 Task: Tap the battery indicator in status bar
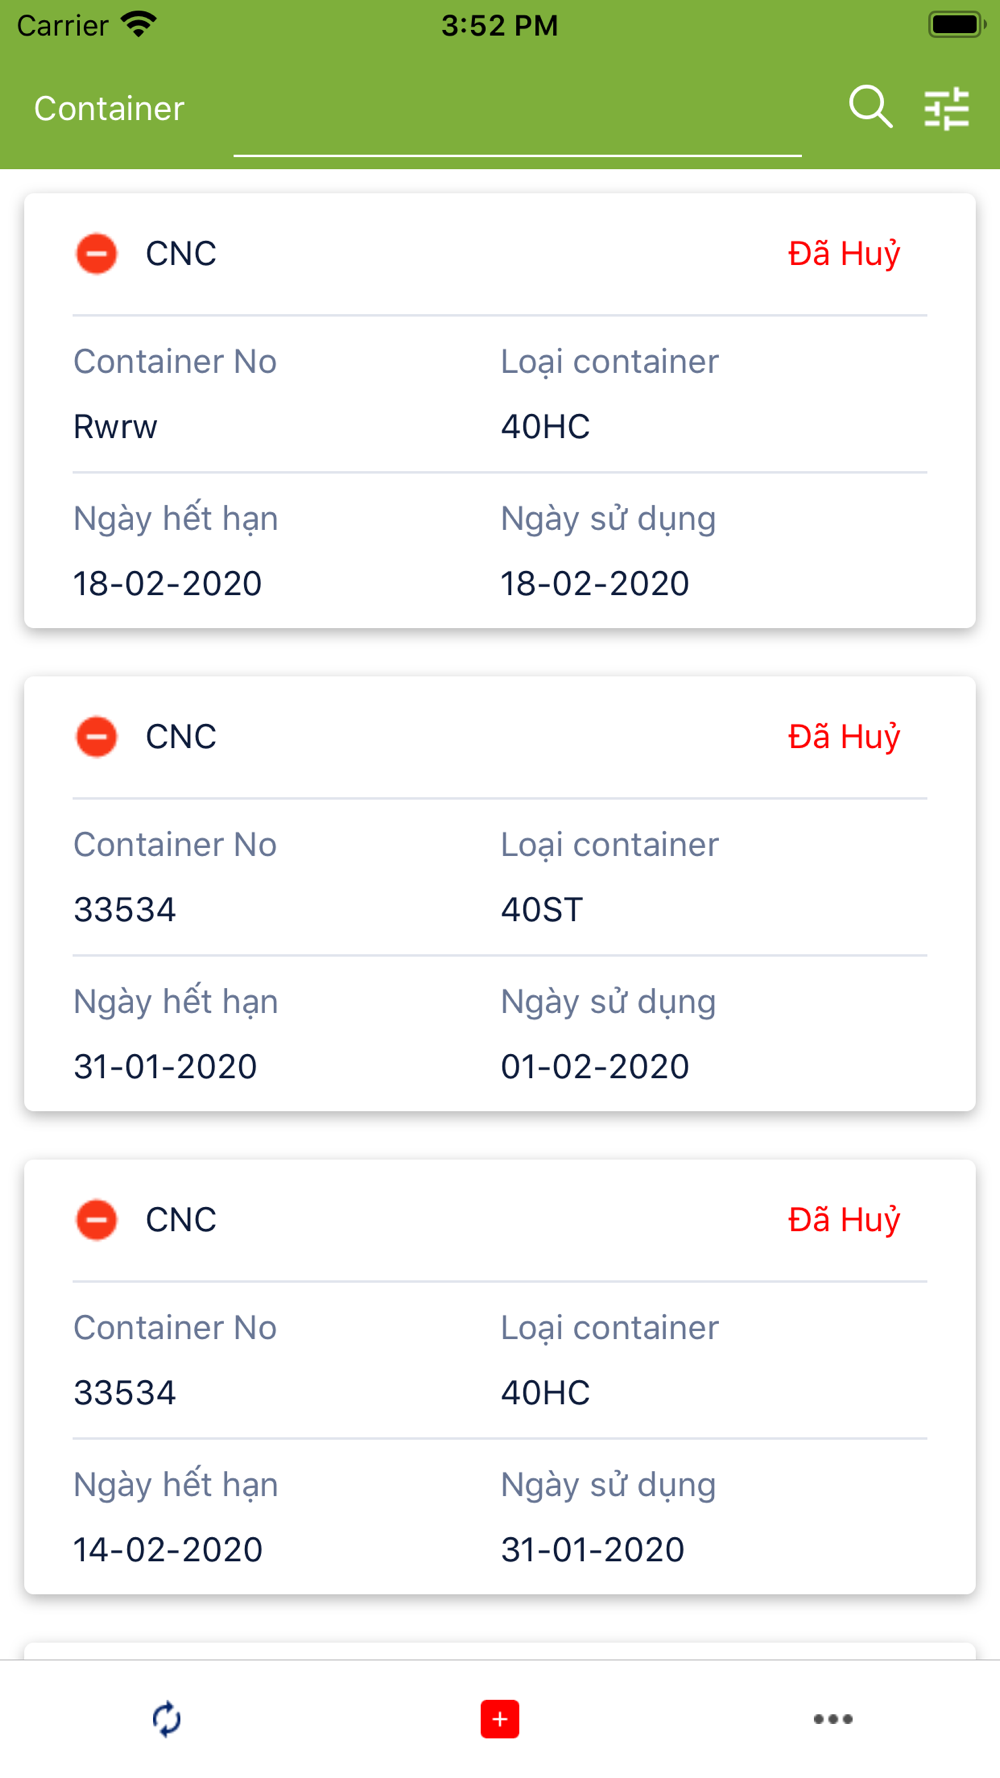957,24
